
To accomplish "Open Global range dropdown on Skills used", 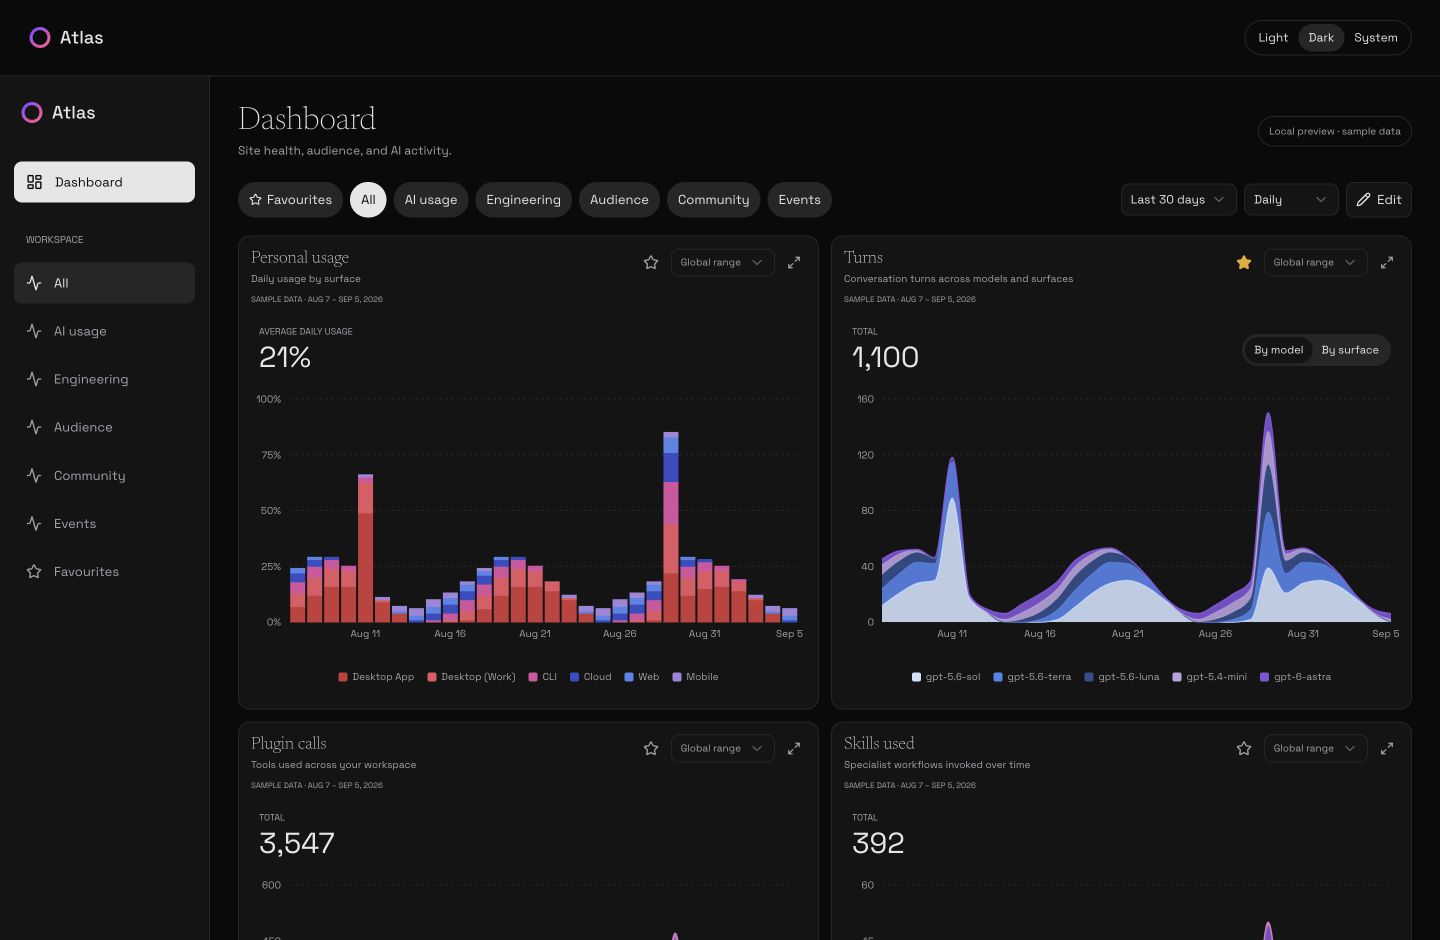I will pos(1315,748).
